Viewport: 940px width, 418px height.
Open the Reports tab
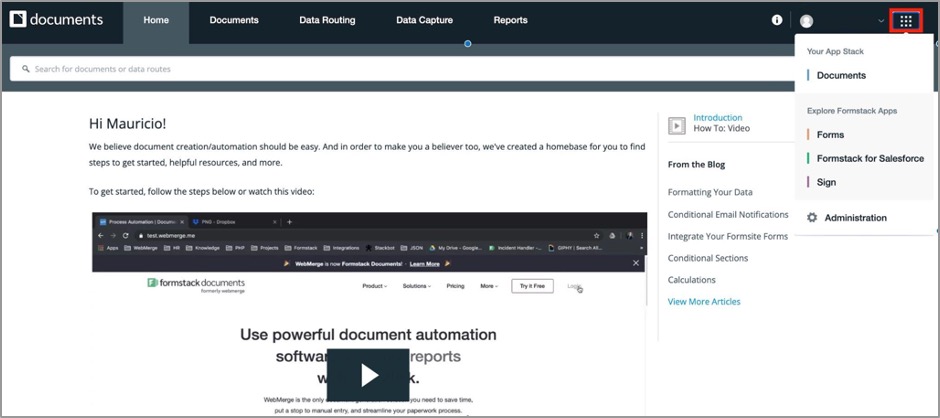click(x=510, y=20)
